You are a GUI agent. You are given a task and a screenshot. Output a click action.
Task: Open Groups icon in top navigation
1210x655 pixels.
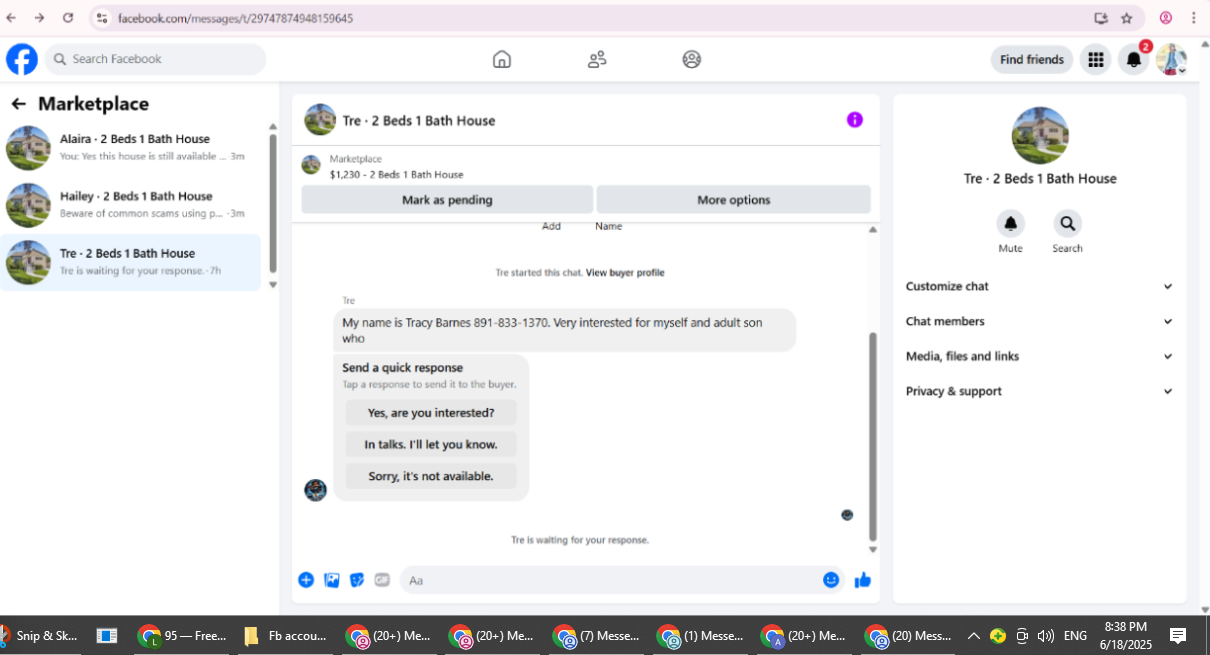coord(692,59)
